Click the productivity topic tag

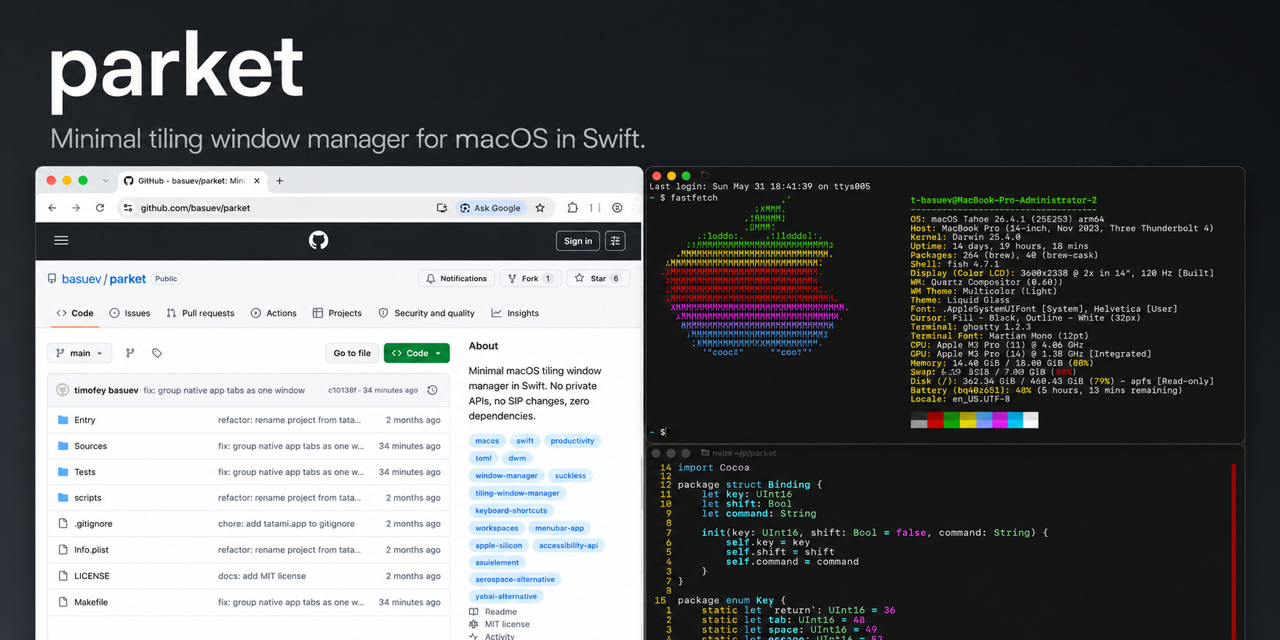(x=572, y=441)
